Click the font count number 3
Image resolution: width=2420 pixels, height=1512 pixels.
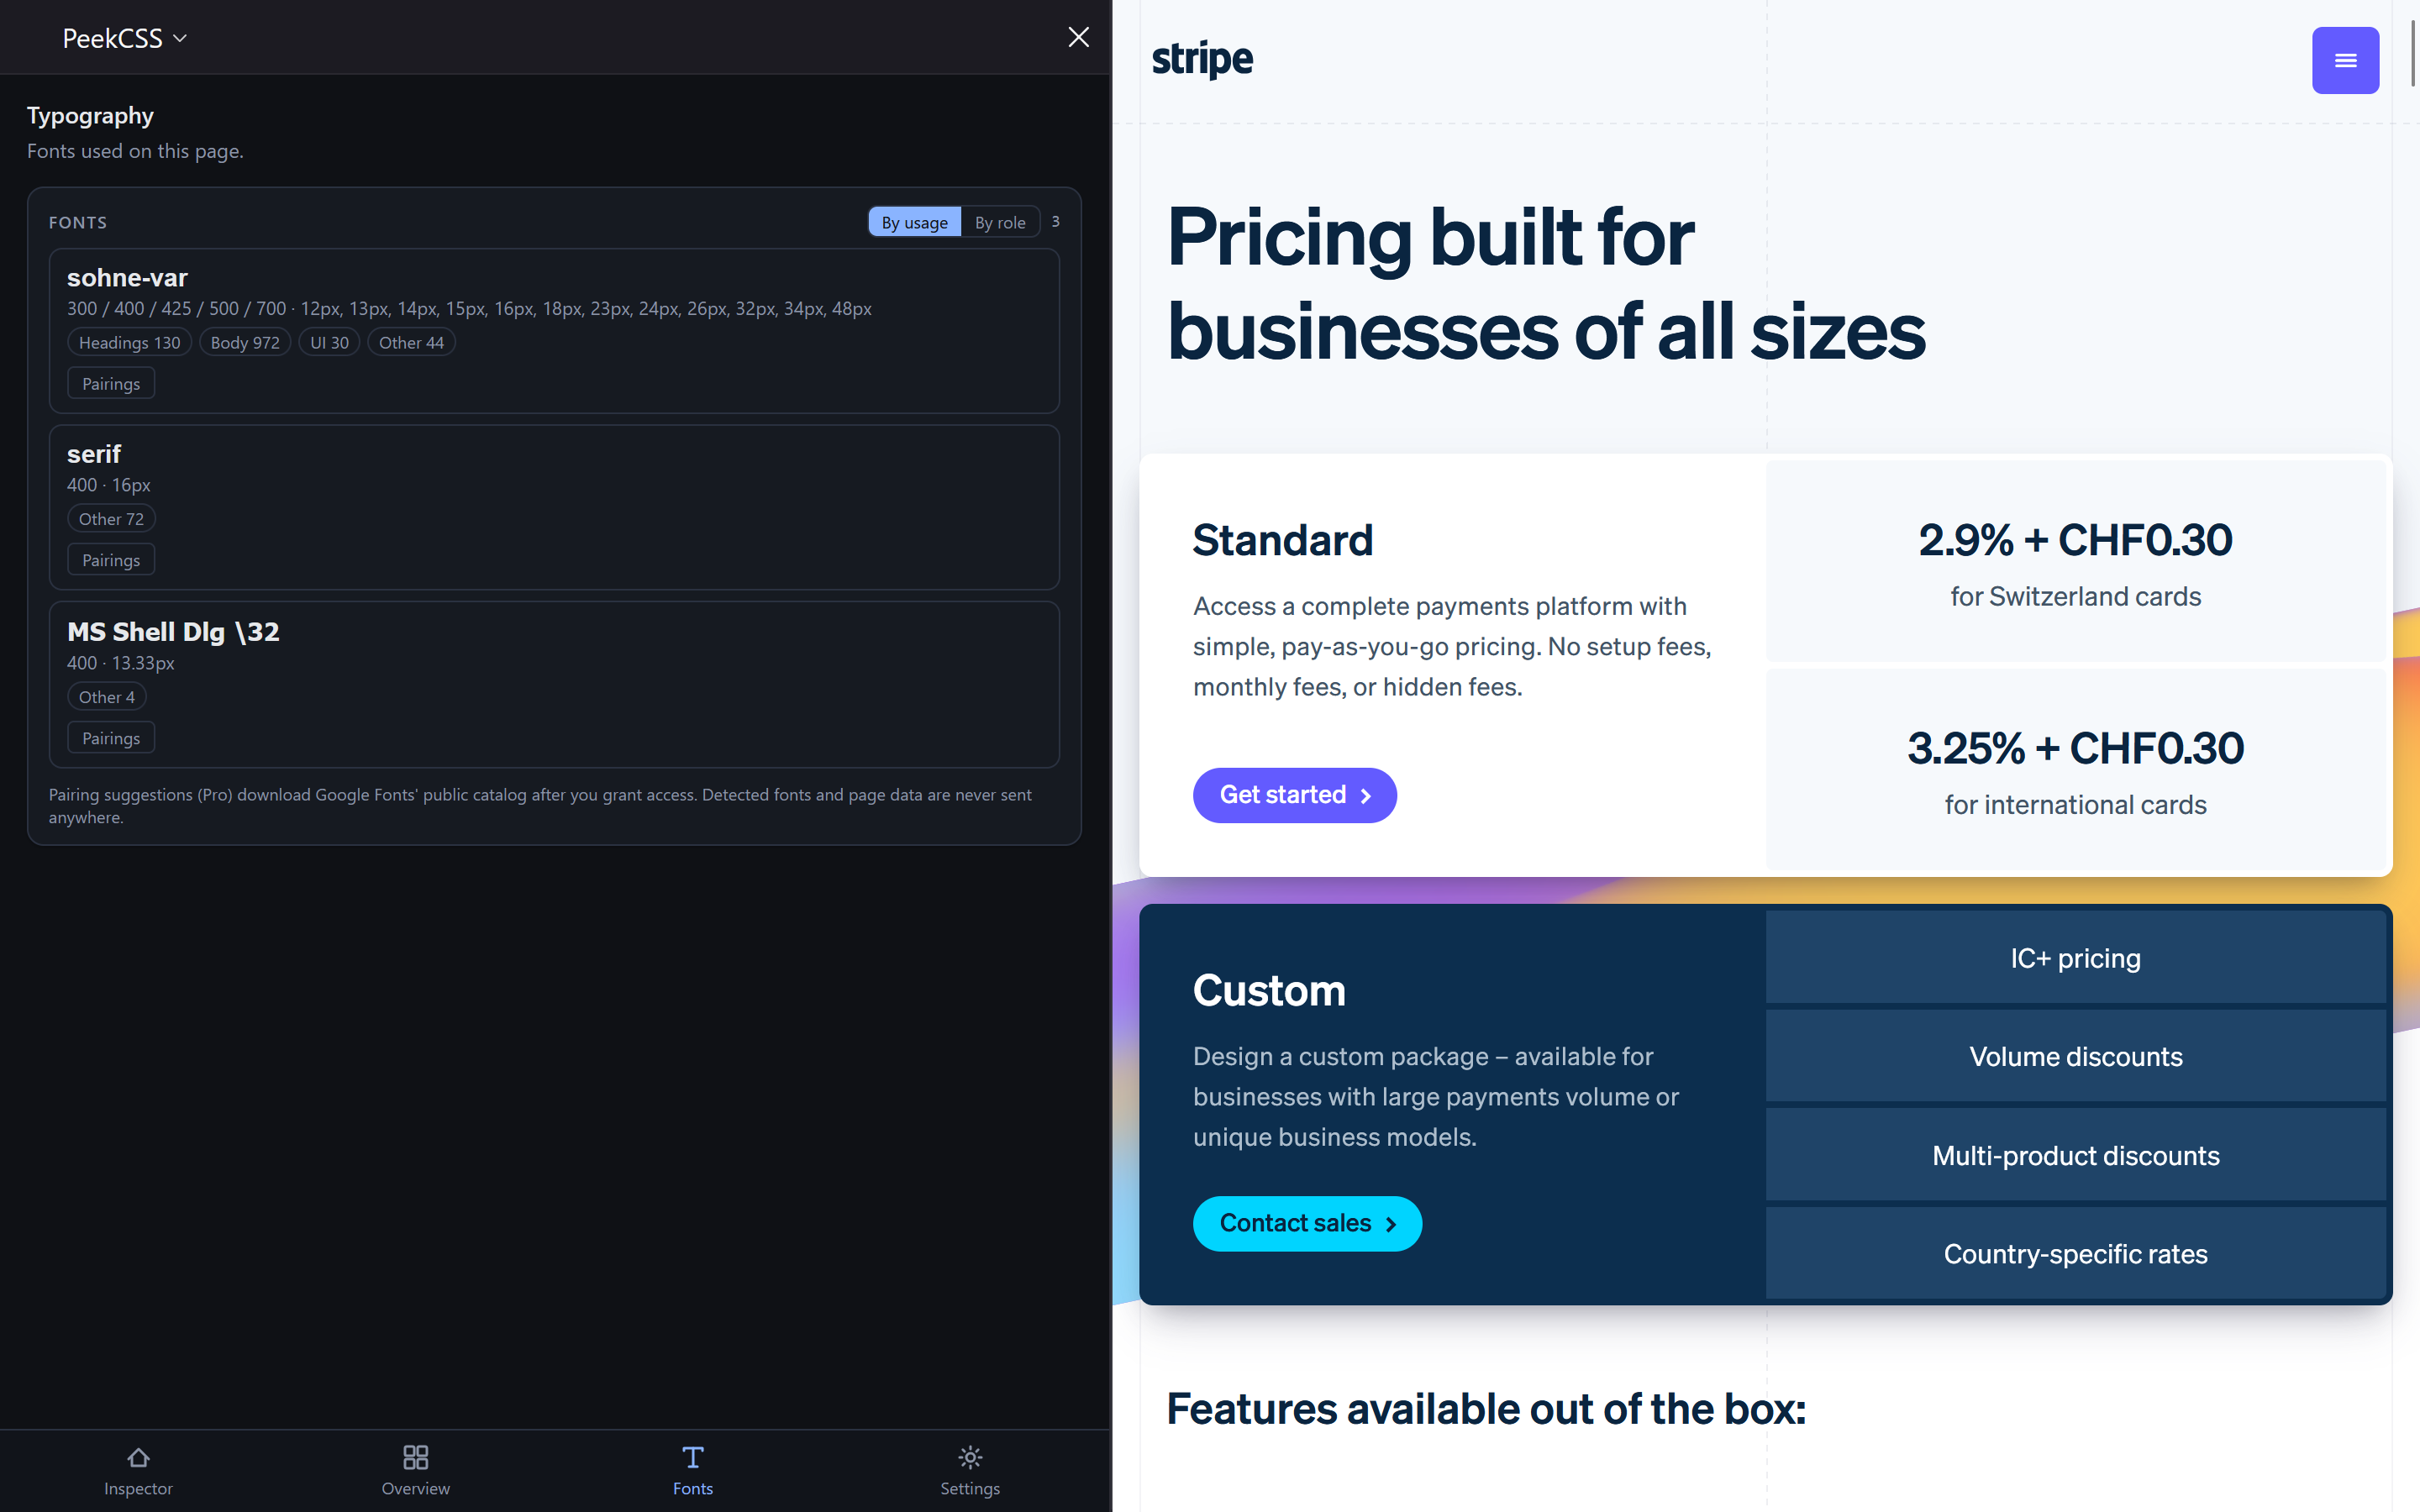click(x=1055, y=222)
